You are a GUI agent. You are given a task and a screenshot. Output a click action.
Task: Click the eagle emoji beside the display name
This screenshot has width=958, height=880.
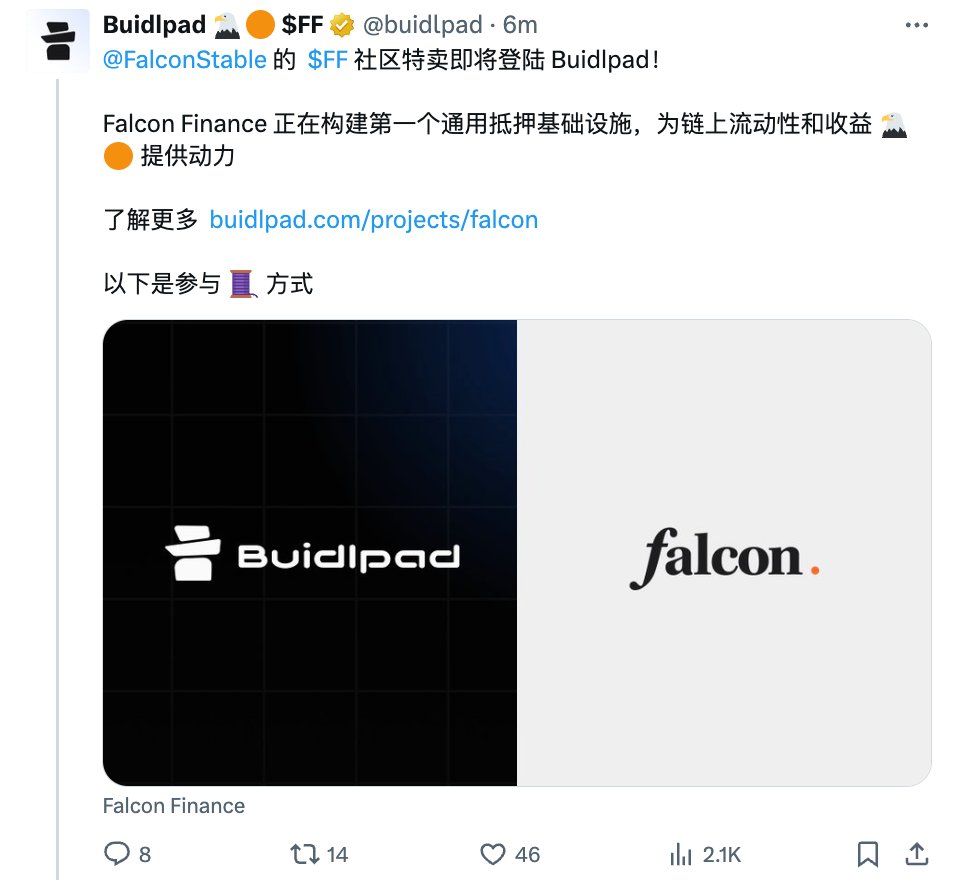click(227, 26)
